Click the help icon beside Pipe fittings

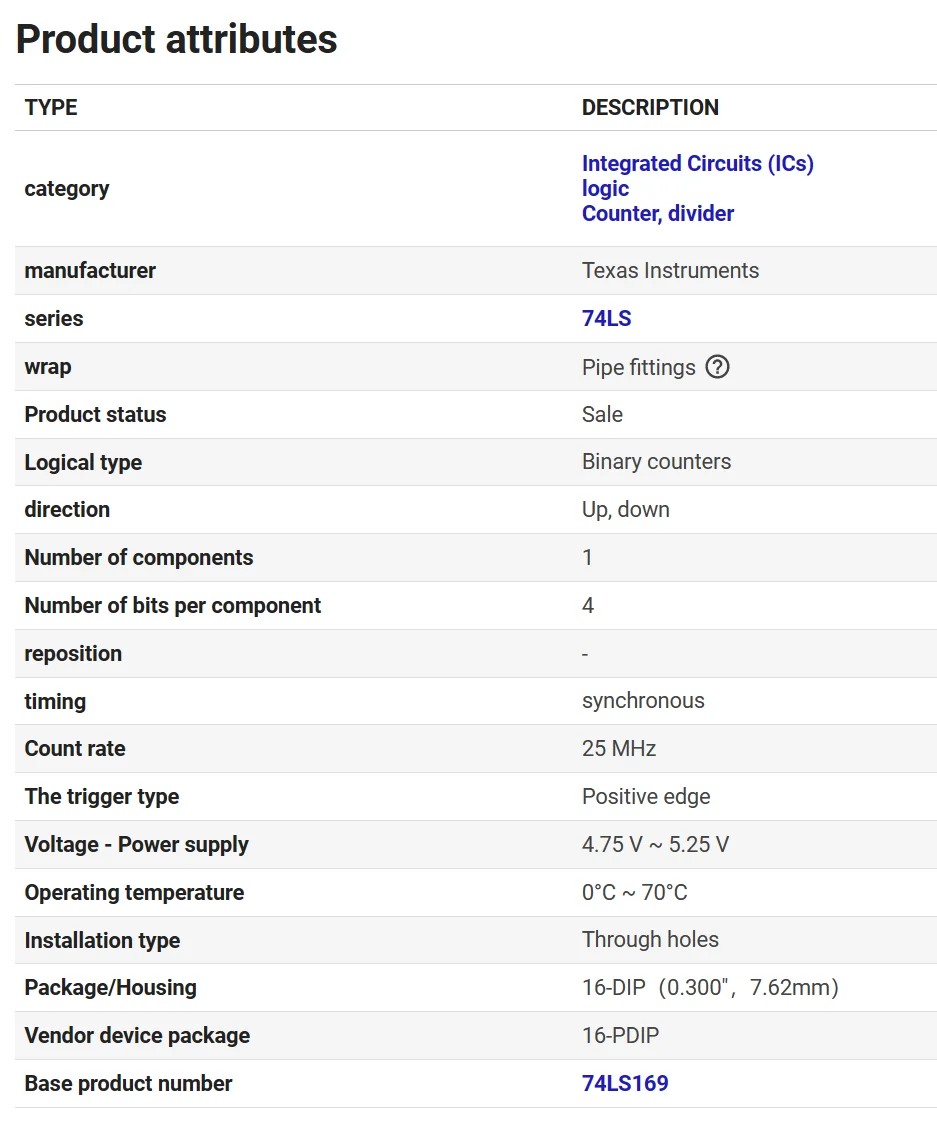click(717, 367)
